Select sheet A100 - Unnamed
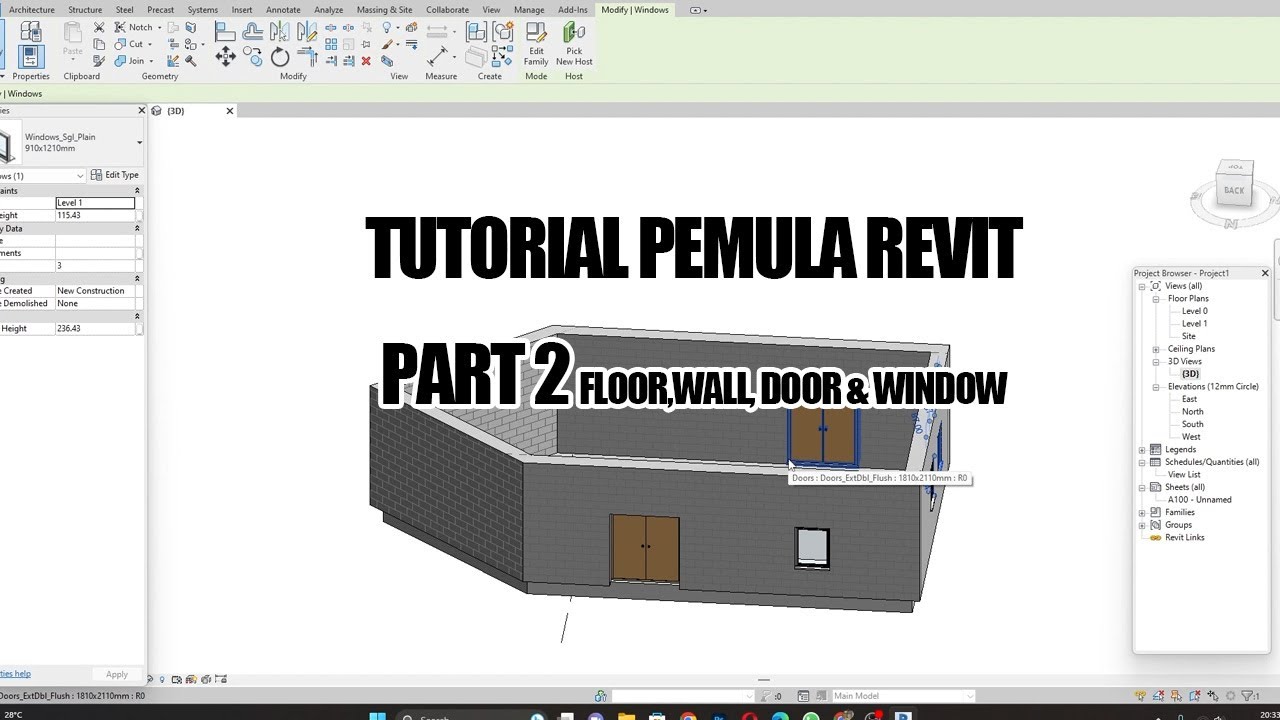The height and width of the screenshot is (720, 1280). pyautogui.click(x=1199, y=500)
